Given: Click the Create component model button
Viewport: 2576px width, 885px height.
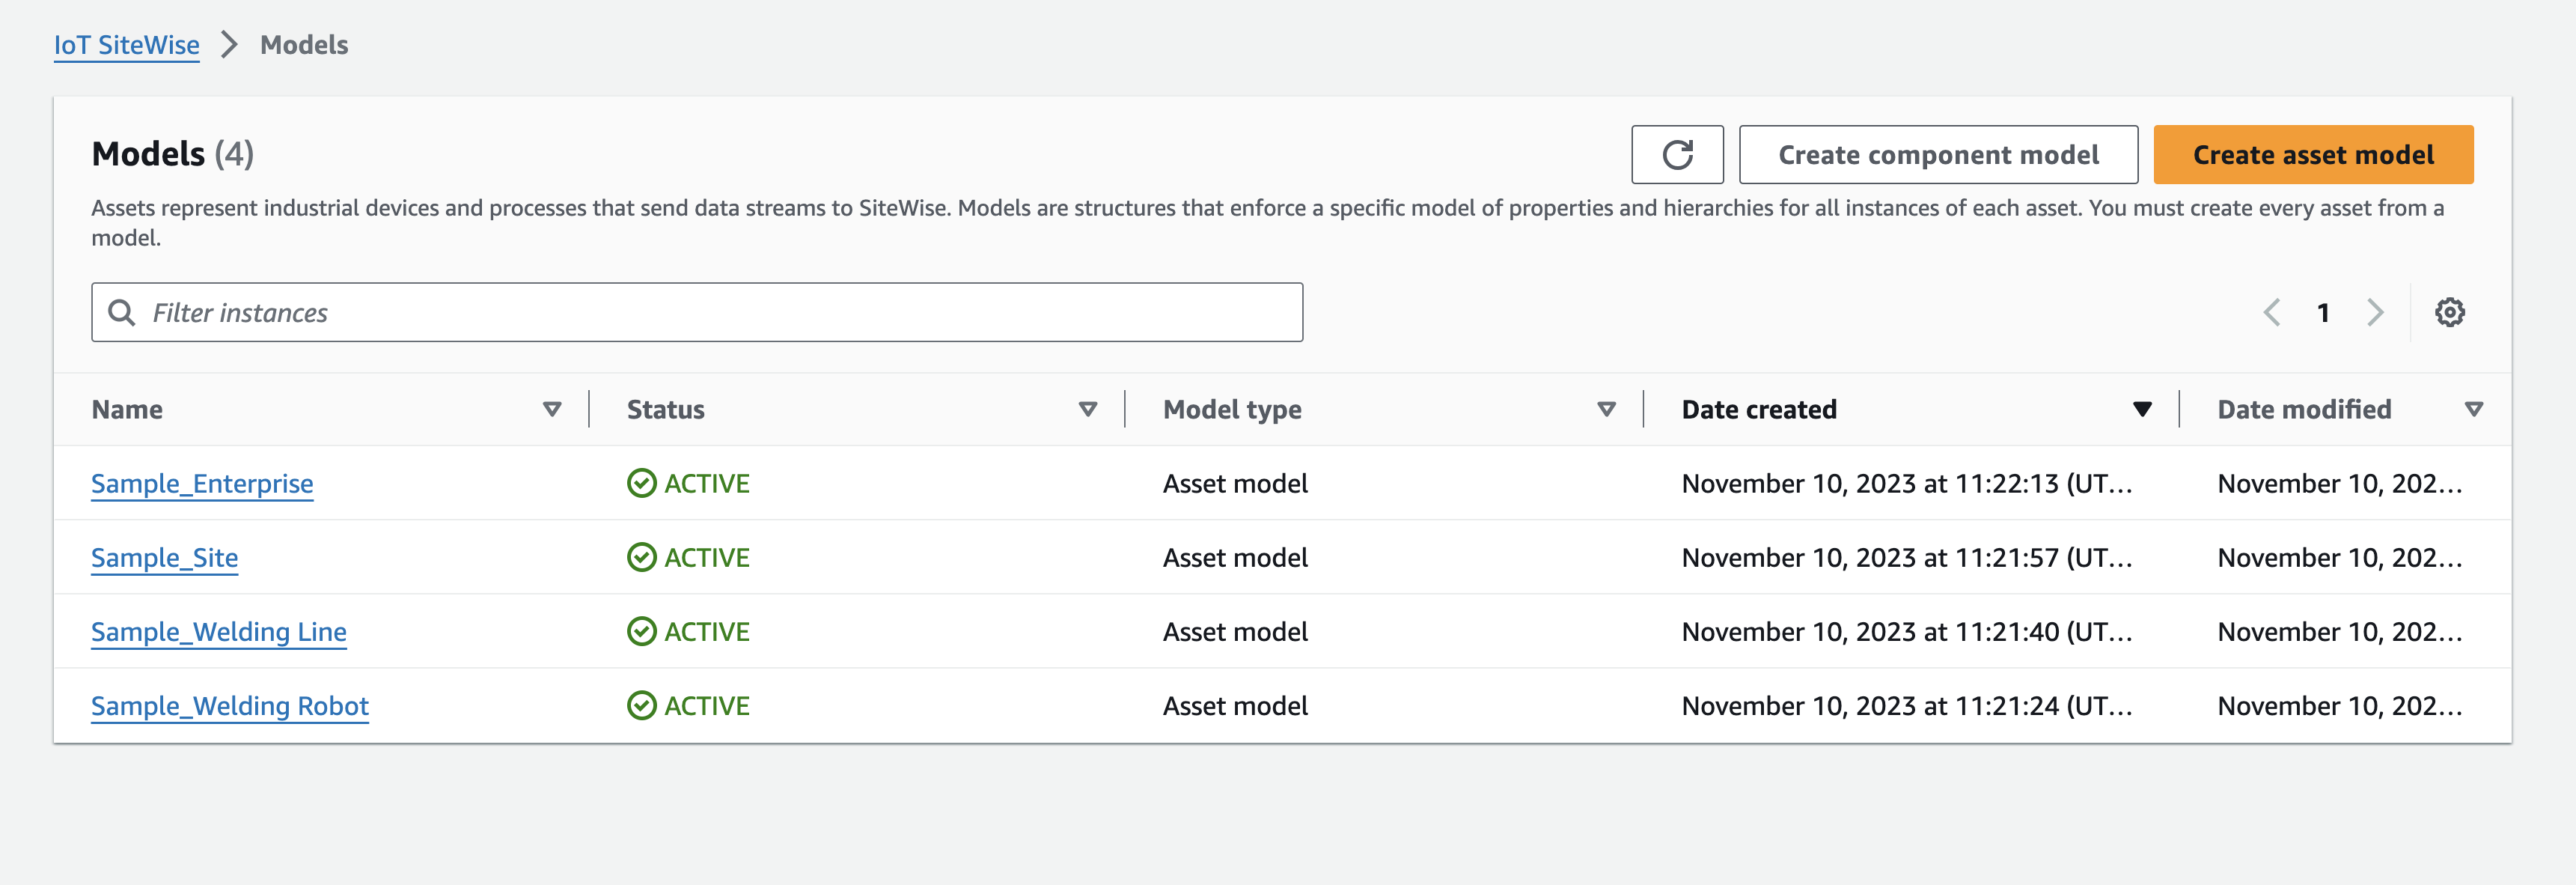Looking at the screenshot, I should tap(1938, 153).
